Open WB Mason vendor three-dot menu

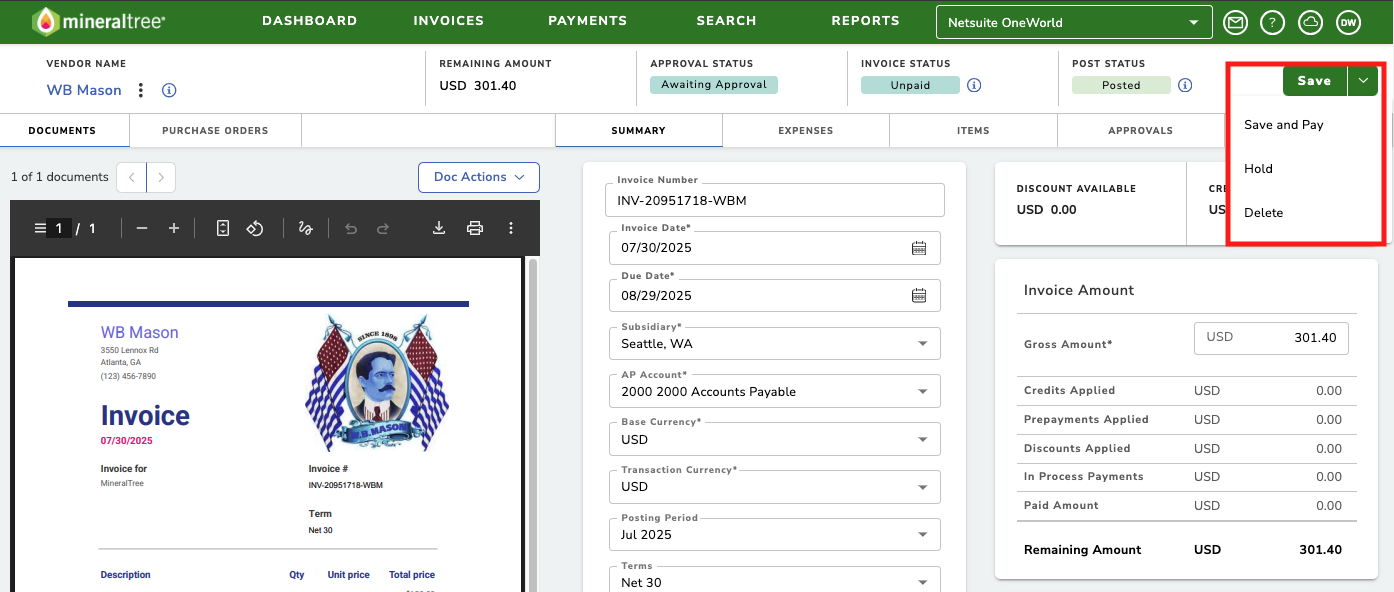click(x=141, y=90)
